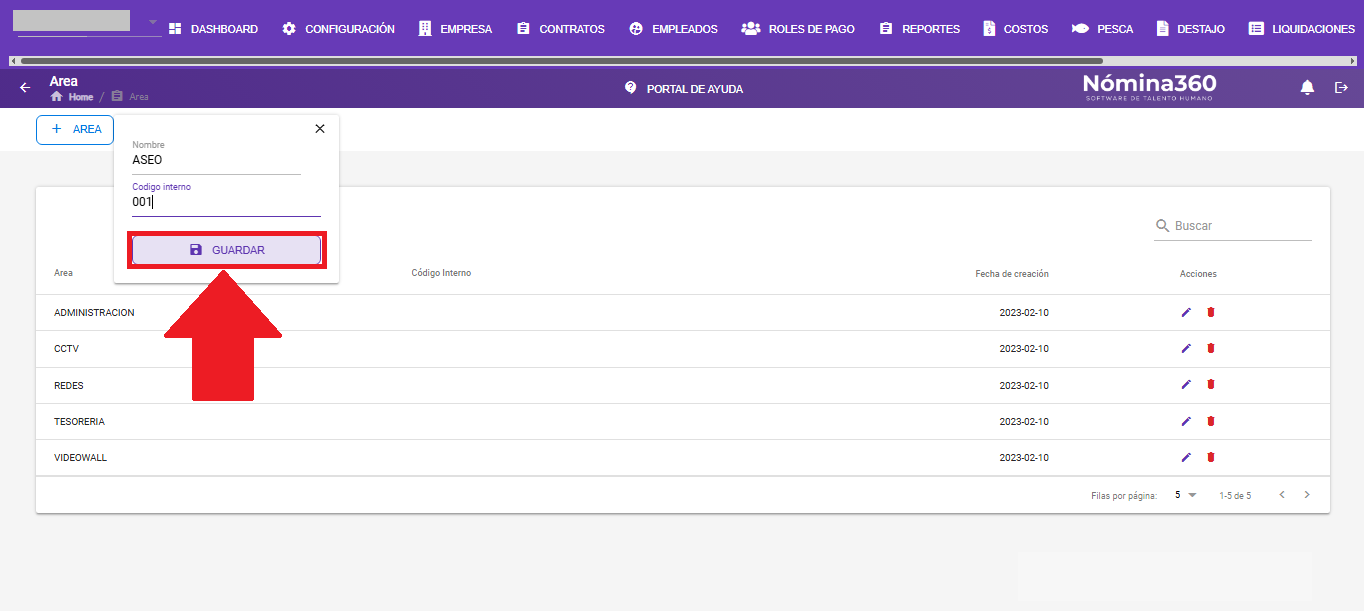Edit the TESORERIA area

(x=1186, y=421)
